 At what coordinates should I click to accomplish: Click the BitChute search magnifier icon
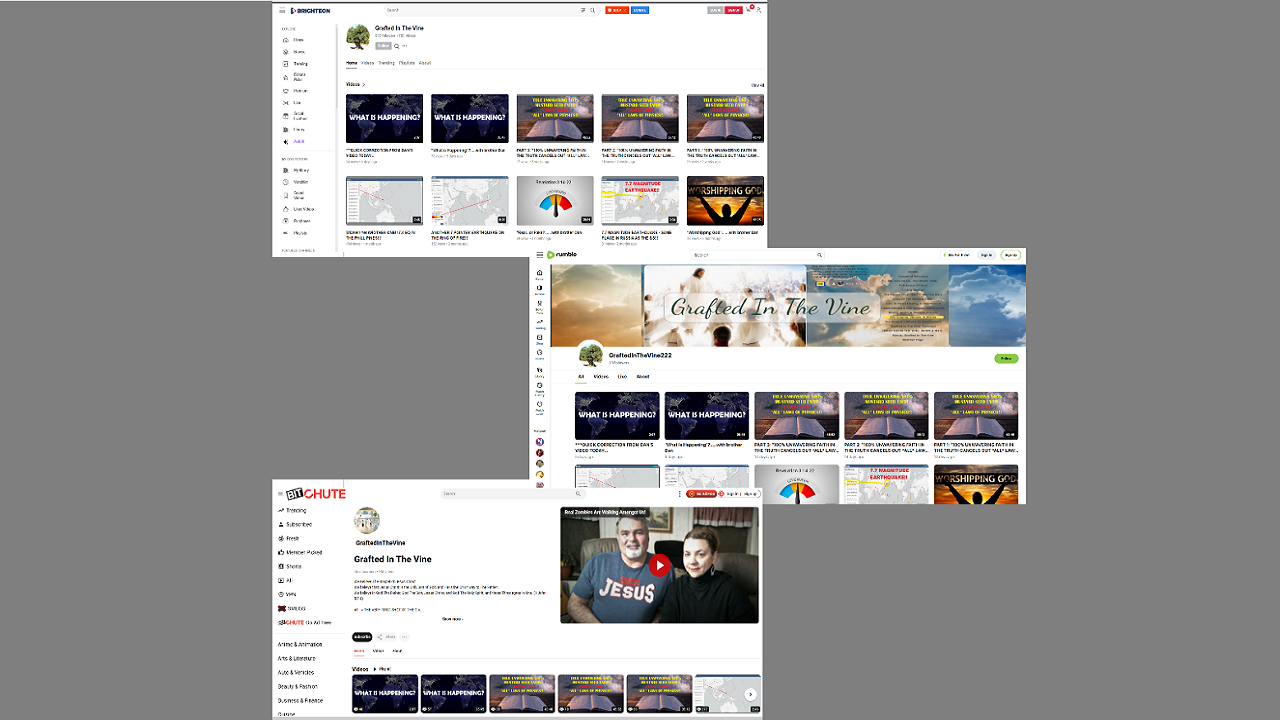coord(577,494)
